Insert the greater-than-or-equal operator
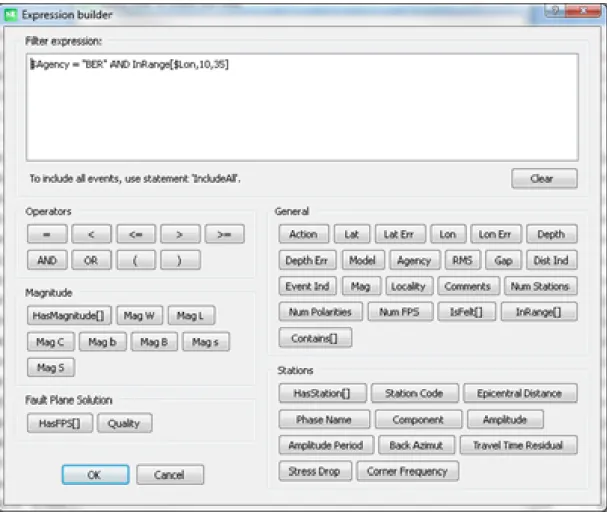This screenshot has height=512, width=607. pos(225,234)
